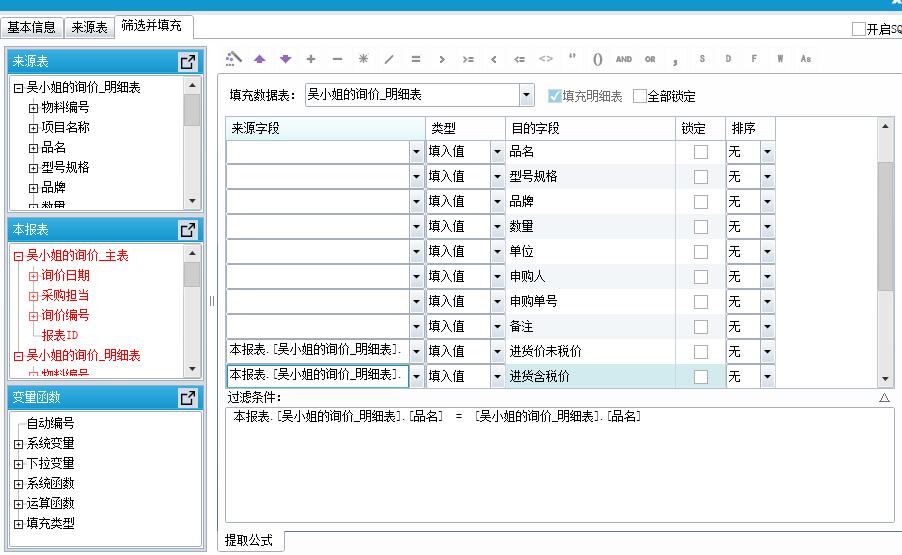902x555 pixels.
Task: Collapse the 吴小姐的询价_主表 node
Action: point(18,256)
